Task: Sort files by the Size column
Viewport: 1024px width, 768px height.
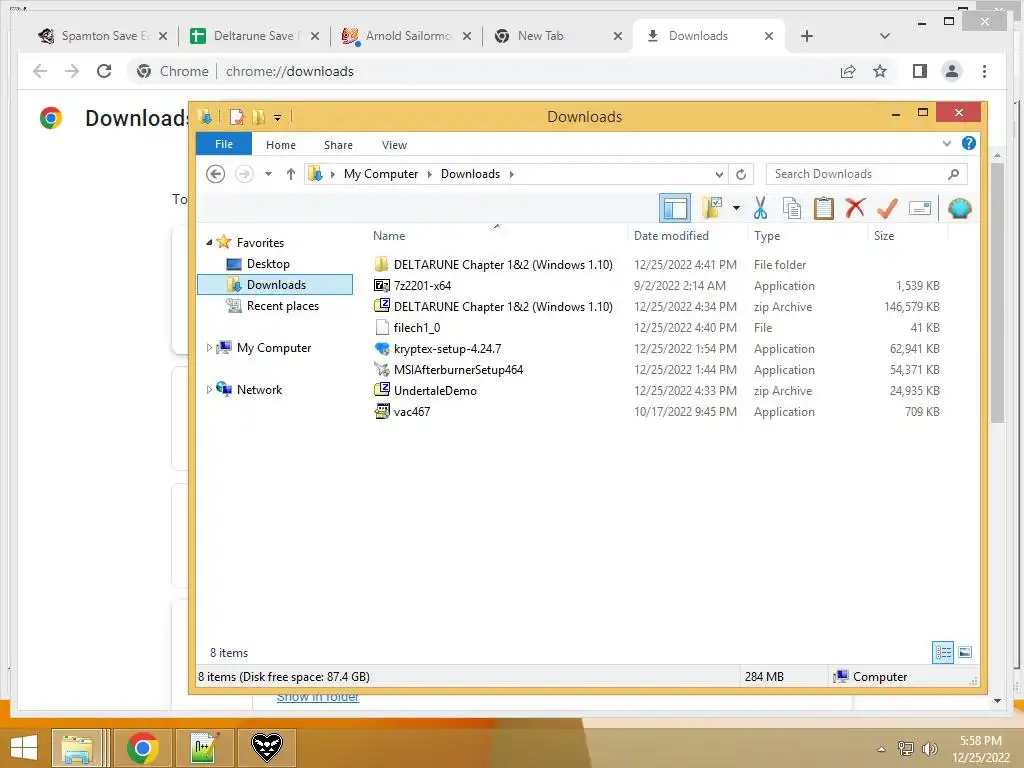Action: coord(884,236)
